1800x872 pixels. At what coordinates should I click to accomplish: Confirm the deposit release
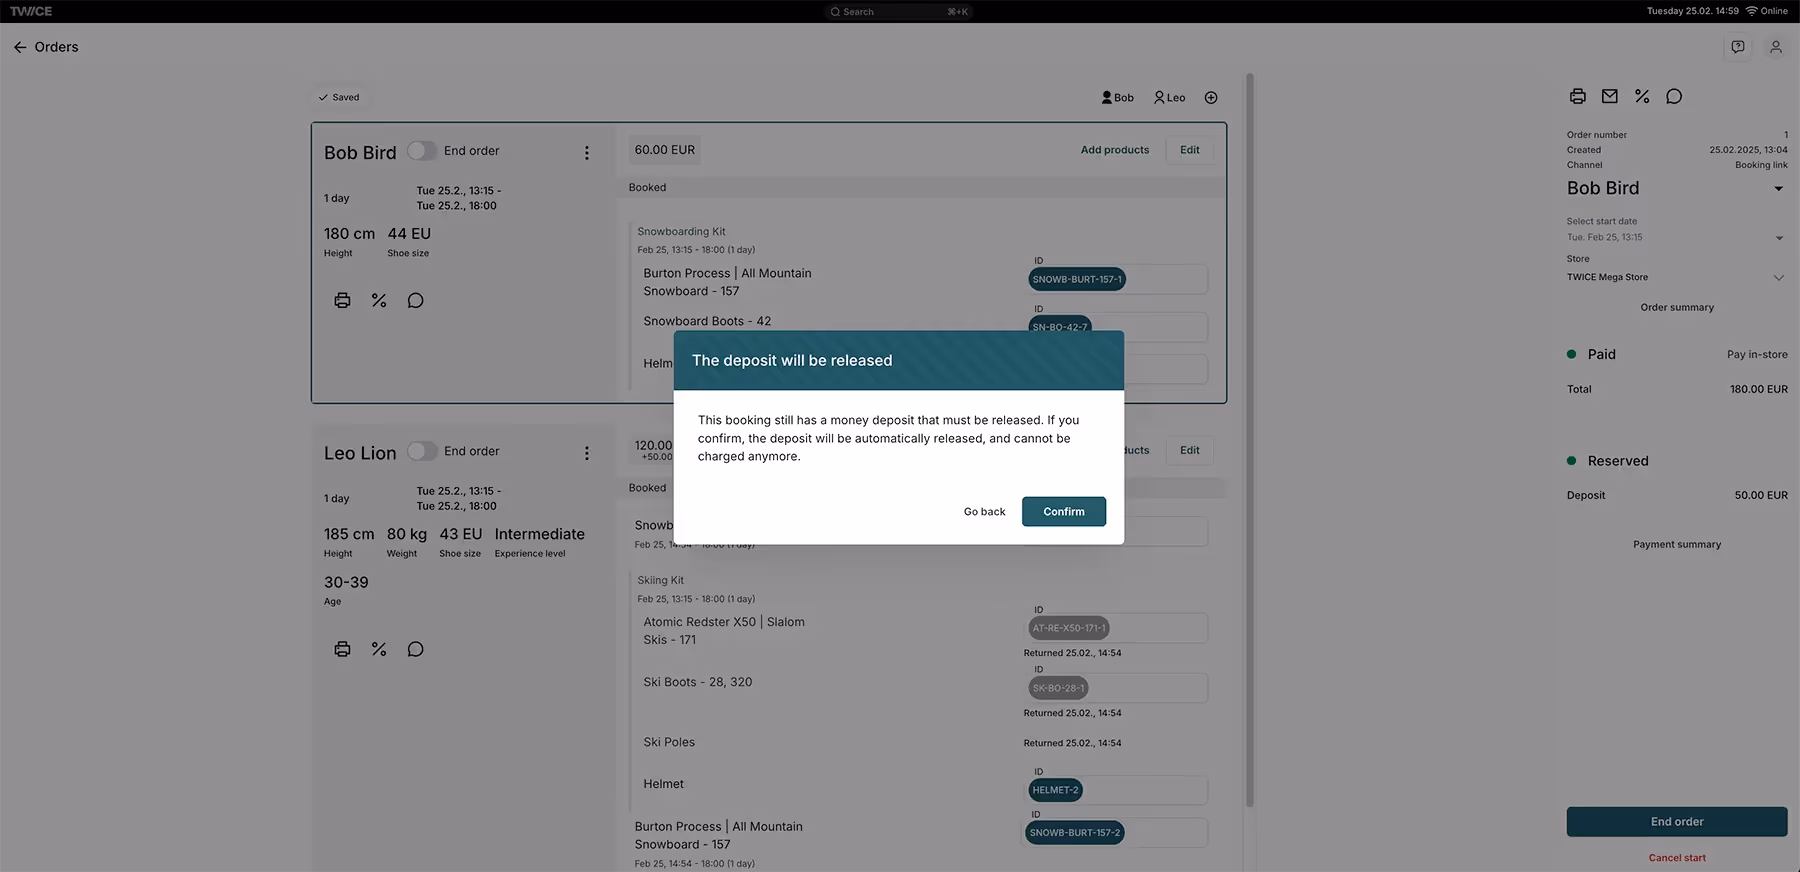coord(1063,511)
